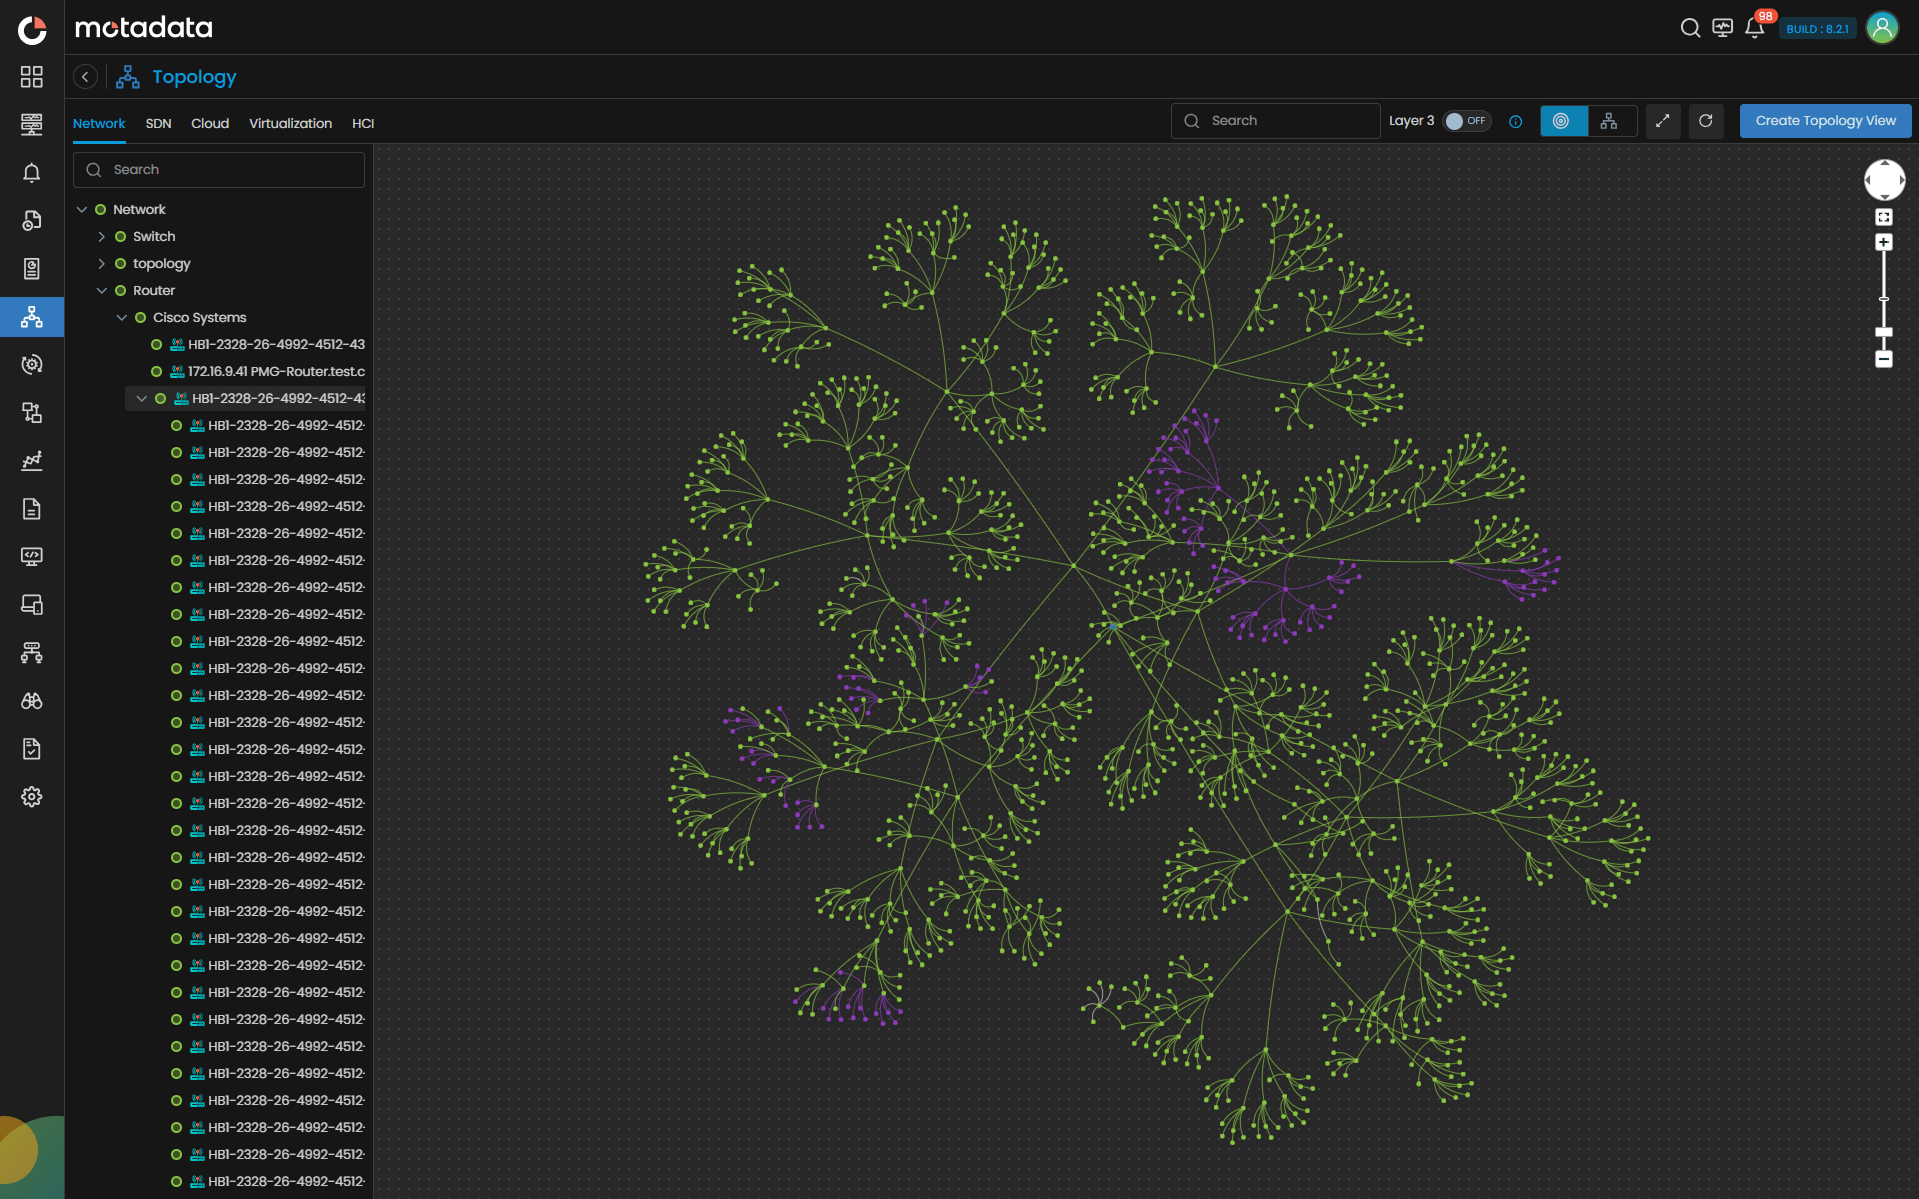Open the dashboard grid icon in sidebar
Image resolution: width=1919 pixels, height=1199 pixels.
32,76
